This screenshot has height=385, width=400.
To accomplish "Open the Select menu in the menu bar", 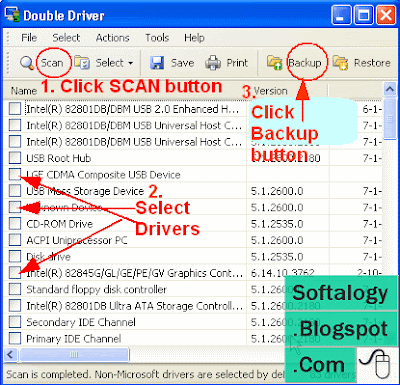I will (66, 38).
